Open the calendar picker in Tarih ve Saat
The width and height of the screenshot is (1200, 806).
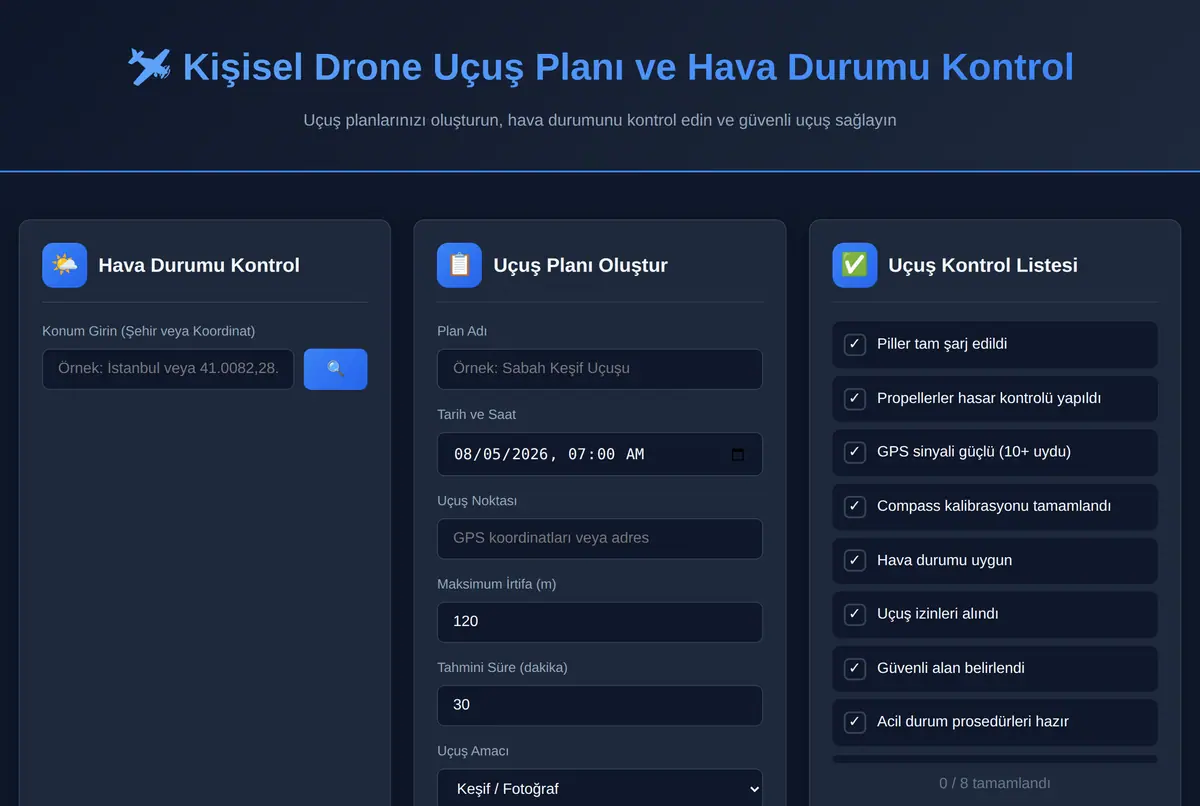(738, 454)
